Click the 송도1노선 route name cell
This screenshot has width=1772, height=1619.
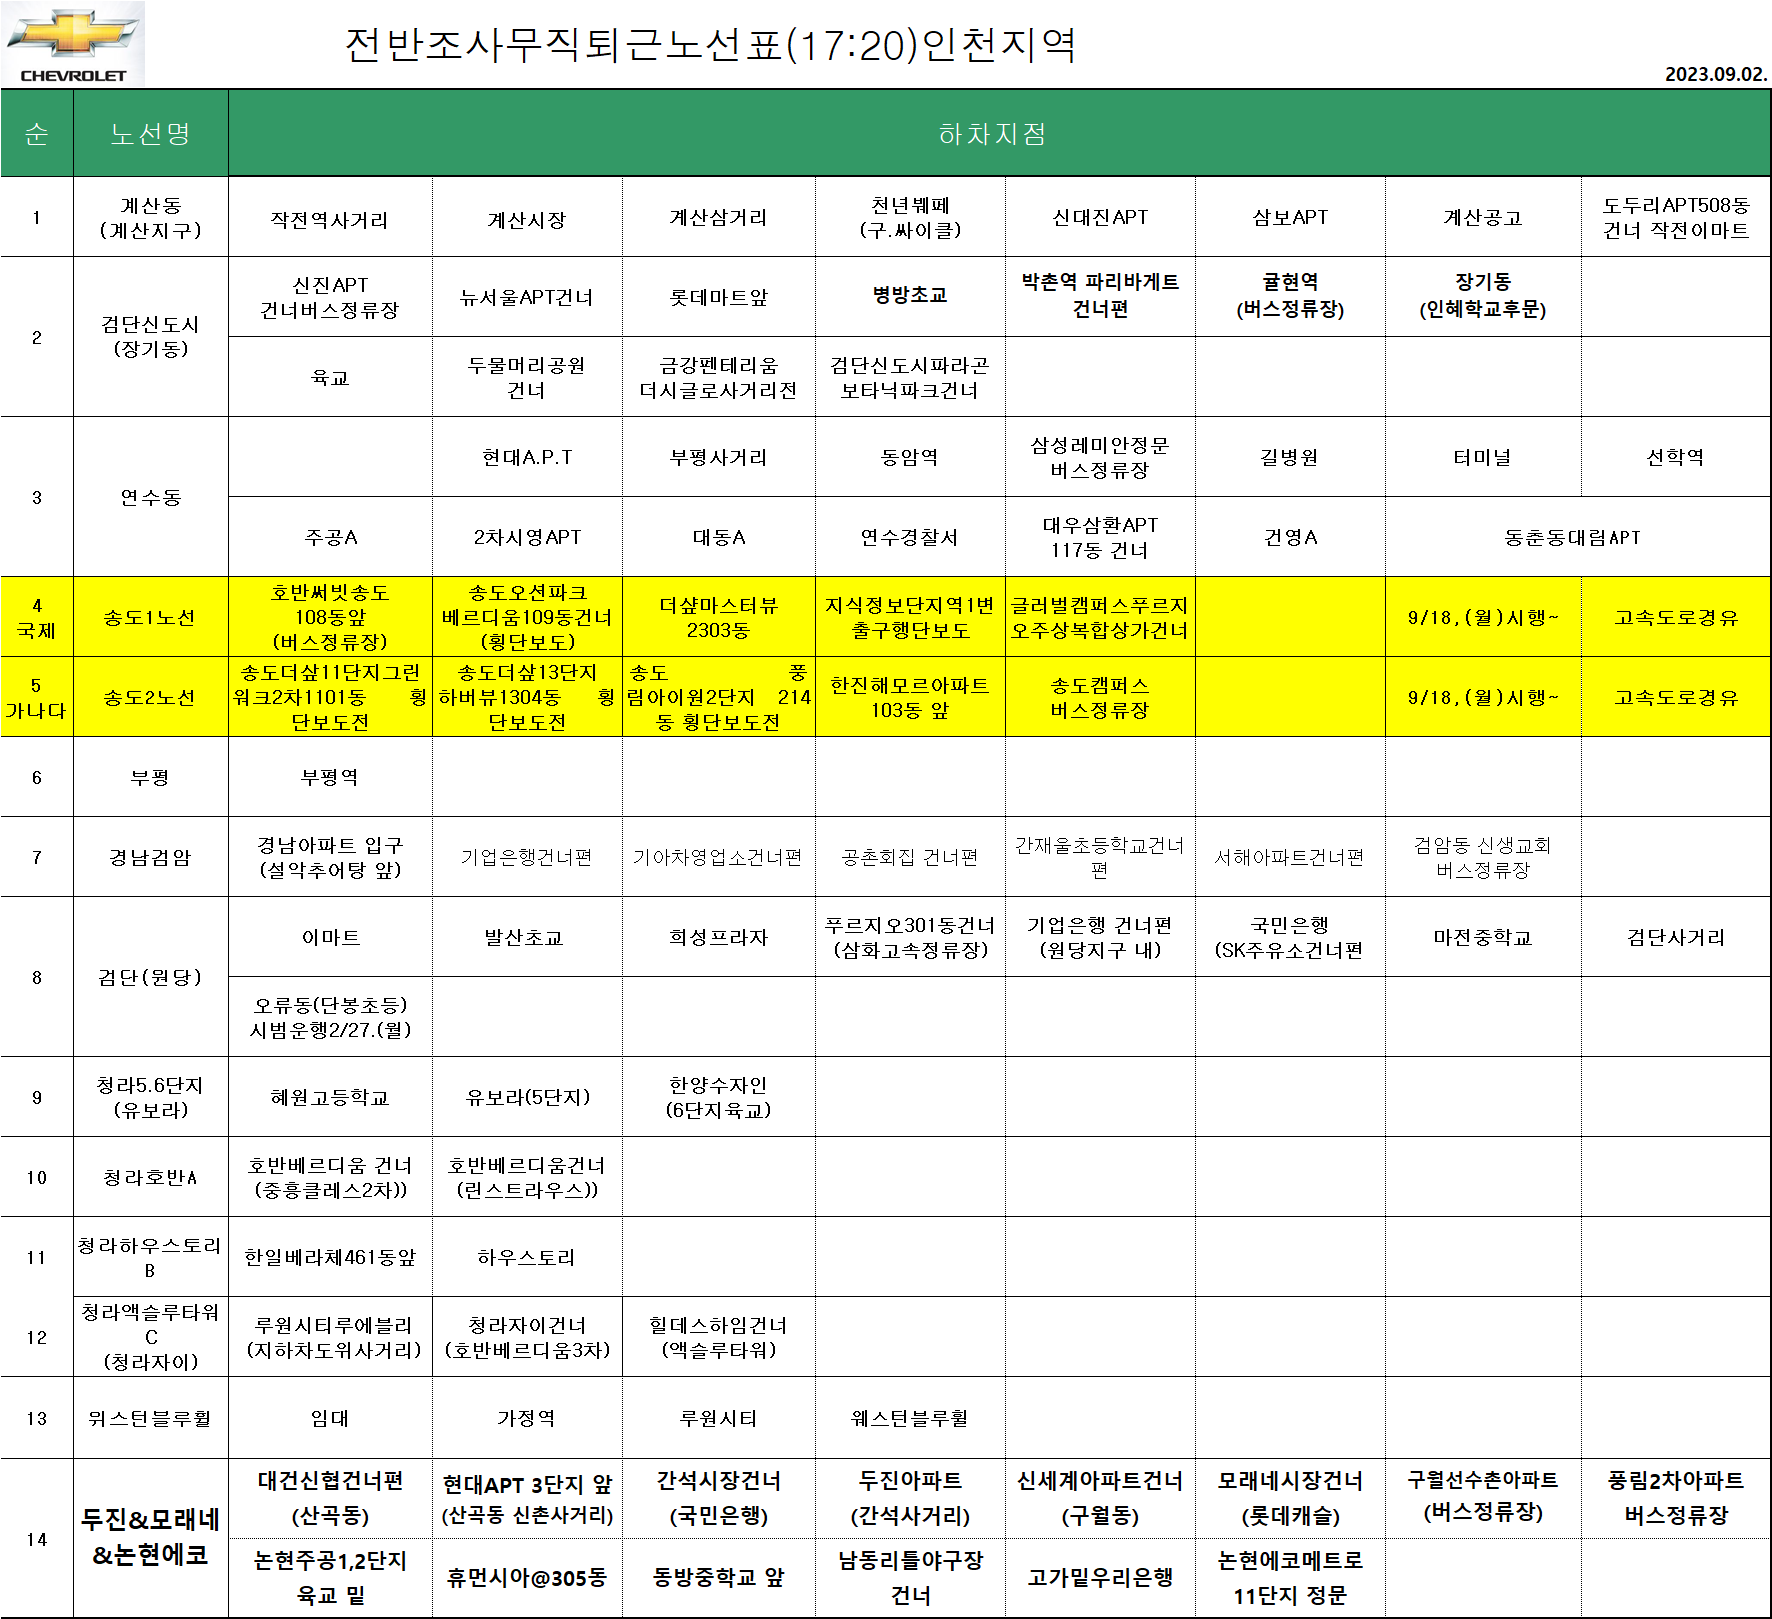point(150,617)
